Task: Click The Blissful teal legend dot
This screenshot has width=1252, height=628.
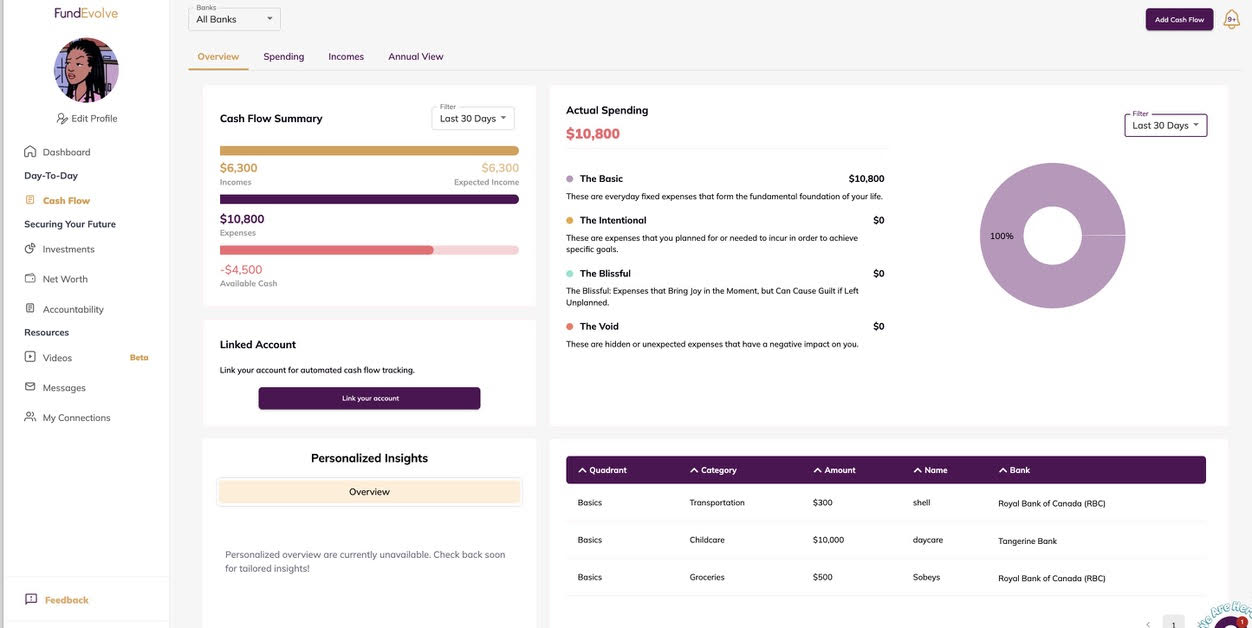Action: (x=570, y=273)
